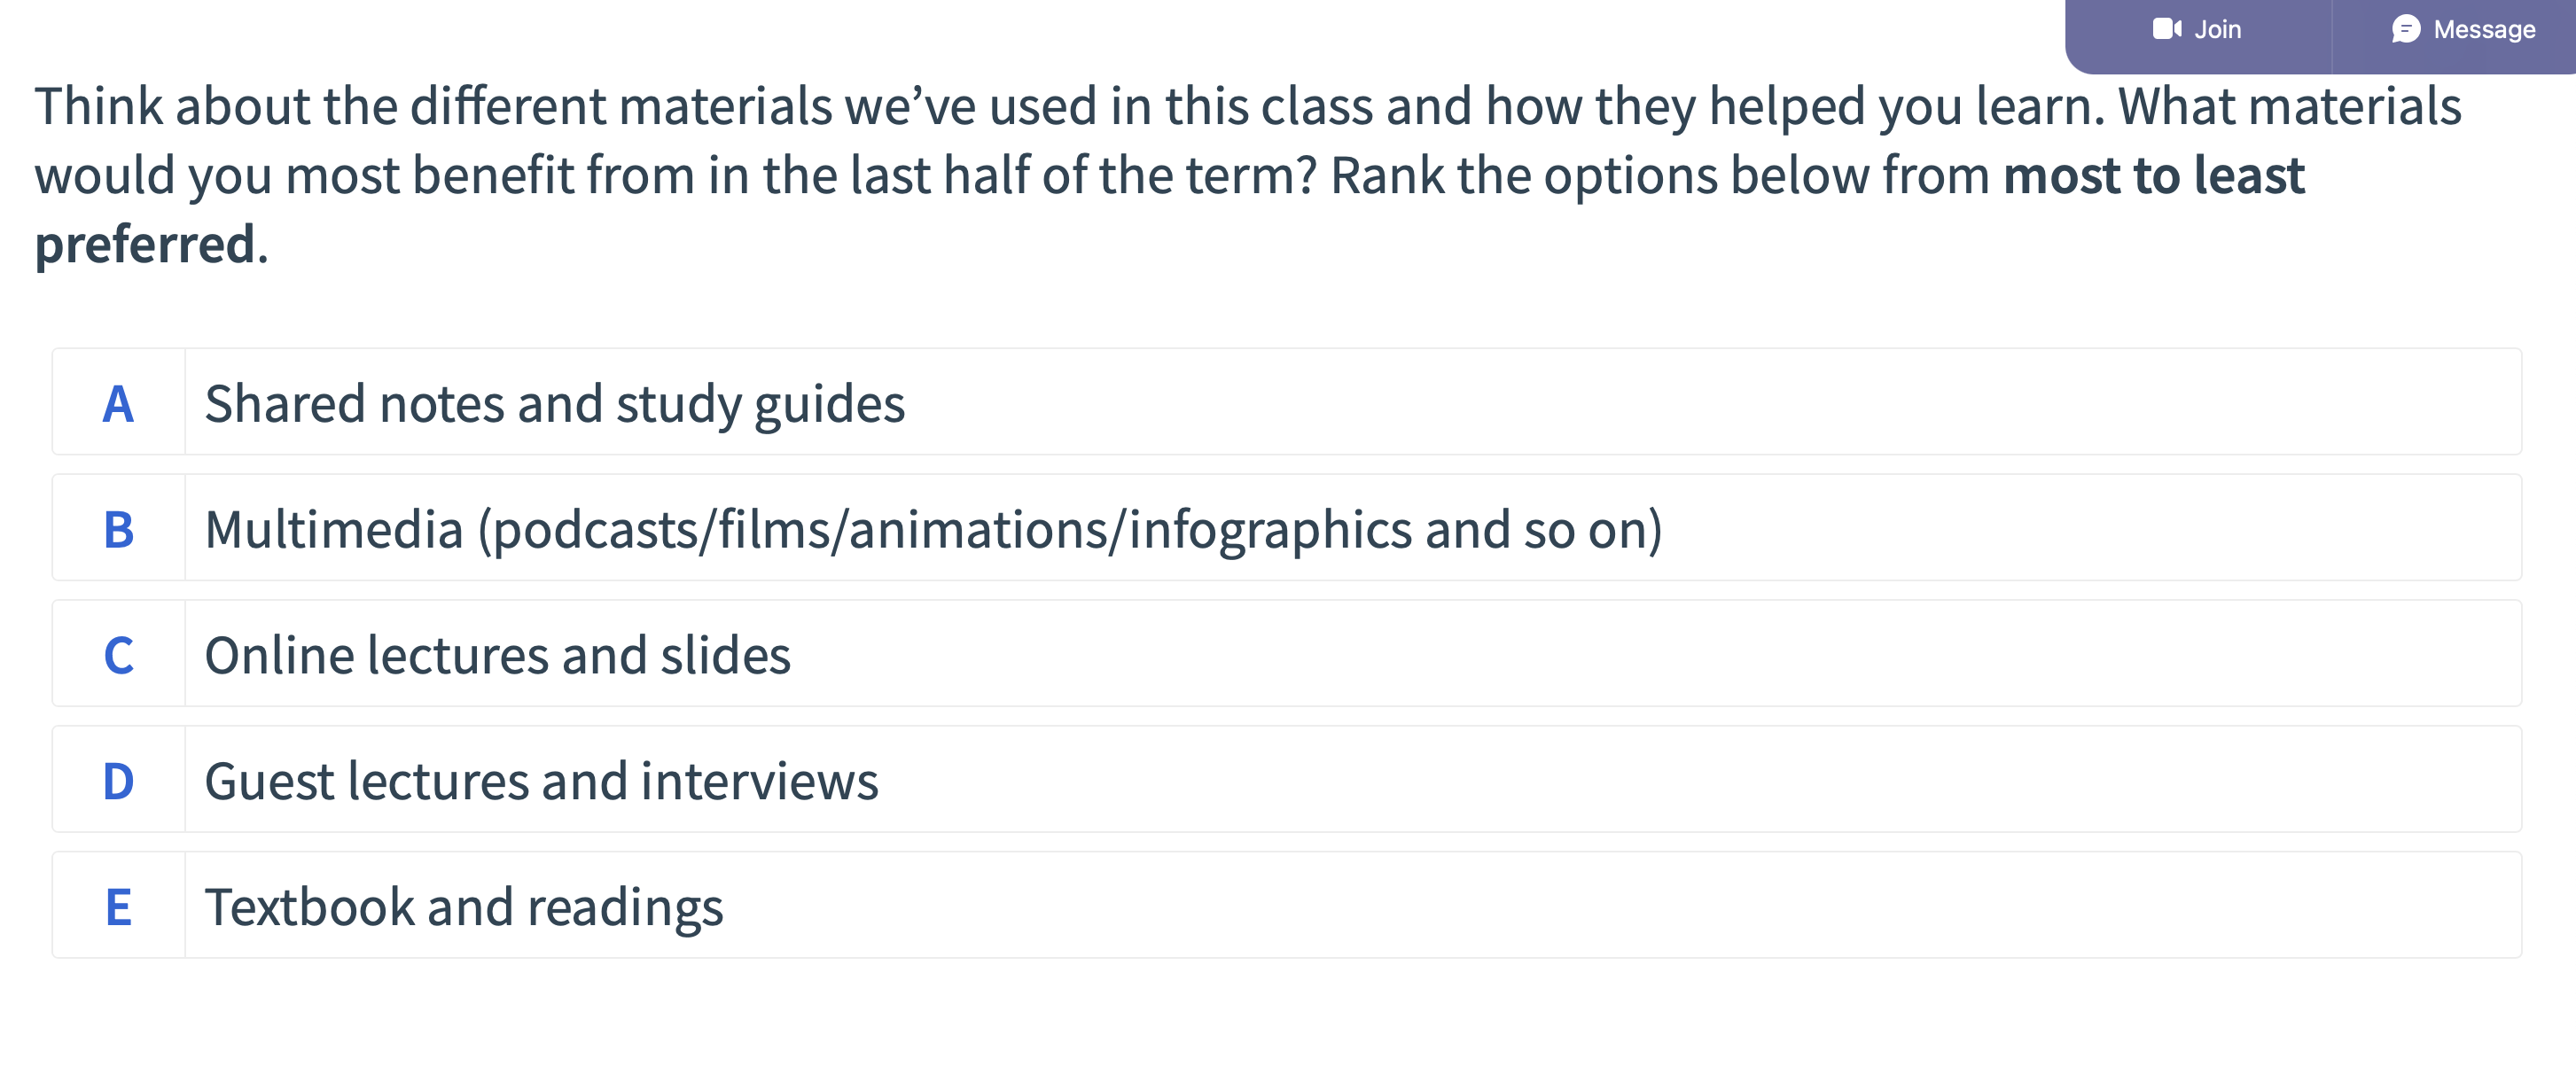
Task: Click the Shared notes and study guides text
Action: (556, 402)
